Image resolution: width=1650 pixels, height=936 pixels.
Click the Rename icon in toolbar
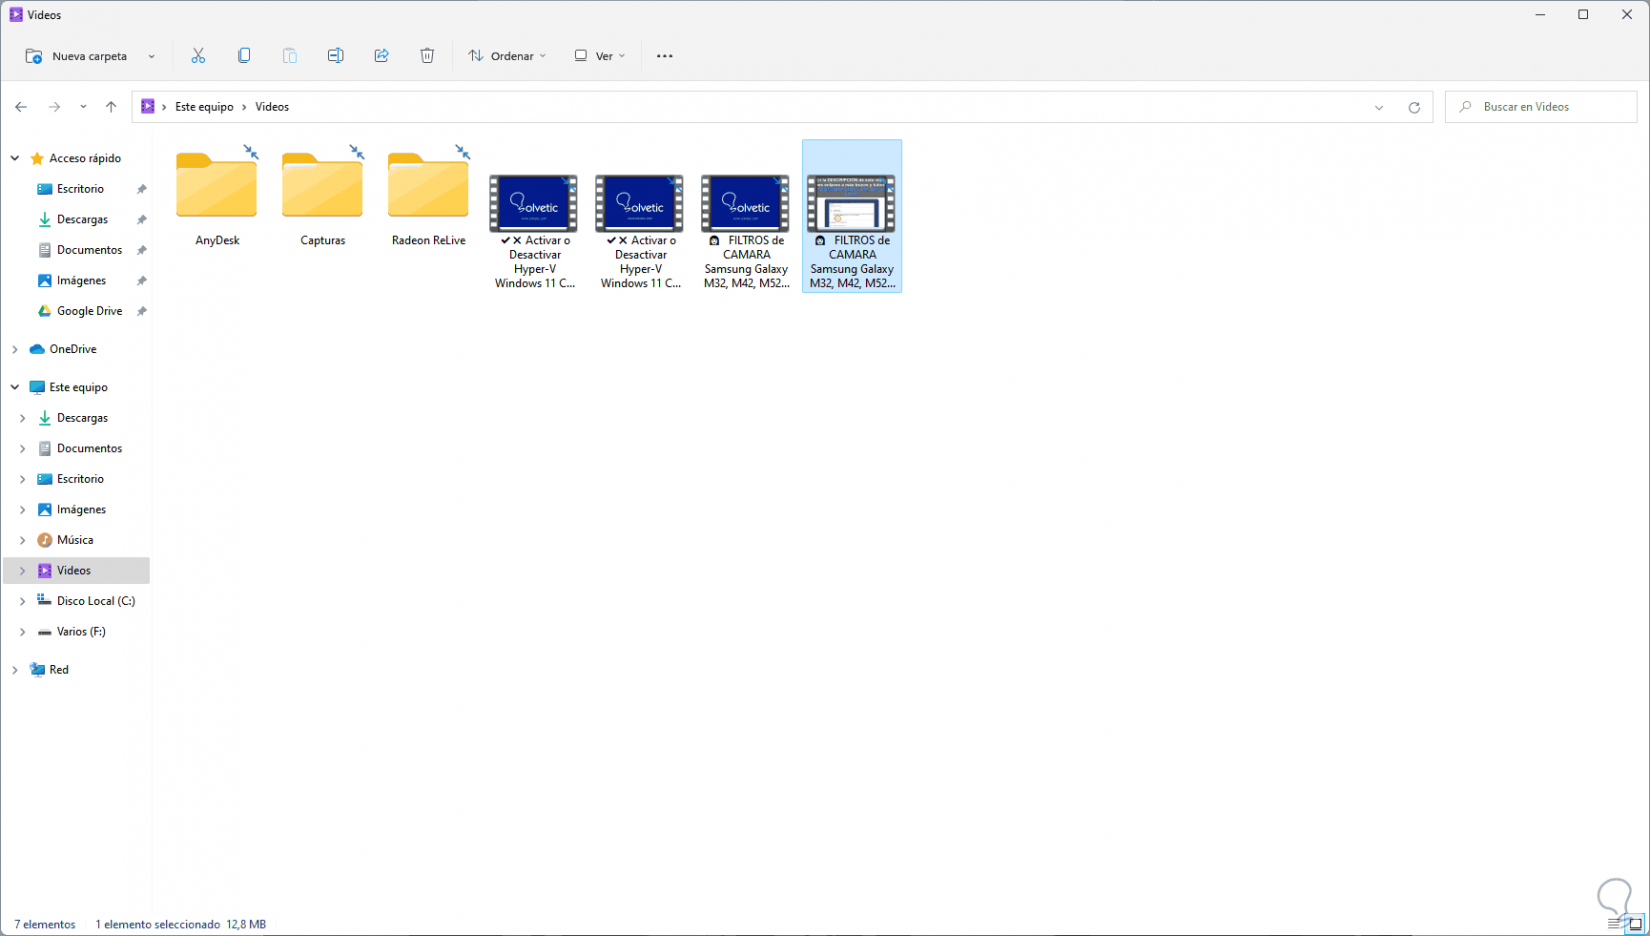(x=336, y=56)
